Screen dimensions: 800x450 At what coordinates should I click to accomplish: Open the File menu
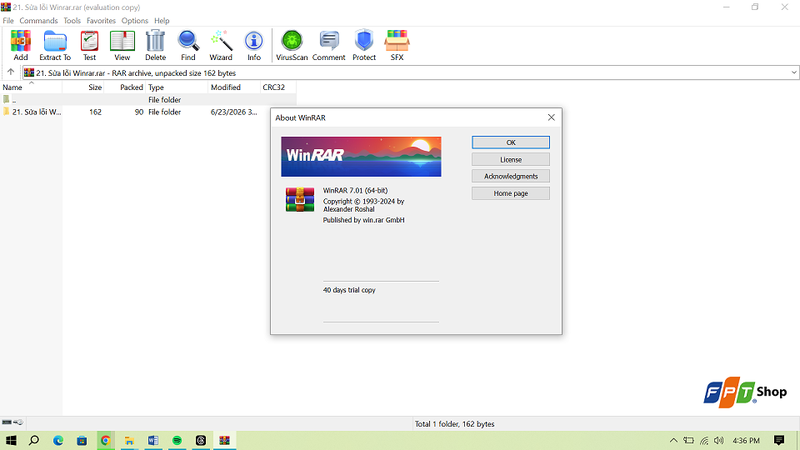[8, 20]
